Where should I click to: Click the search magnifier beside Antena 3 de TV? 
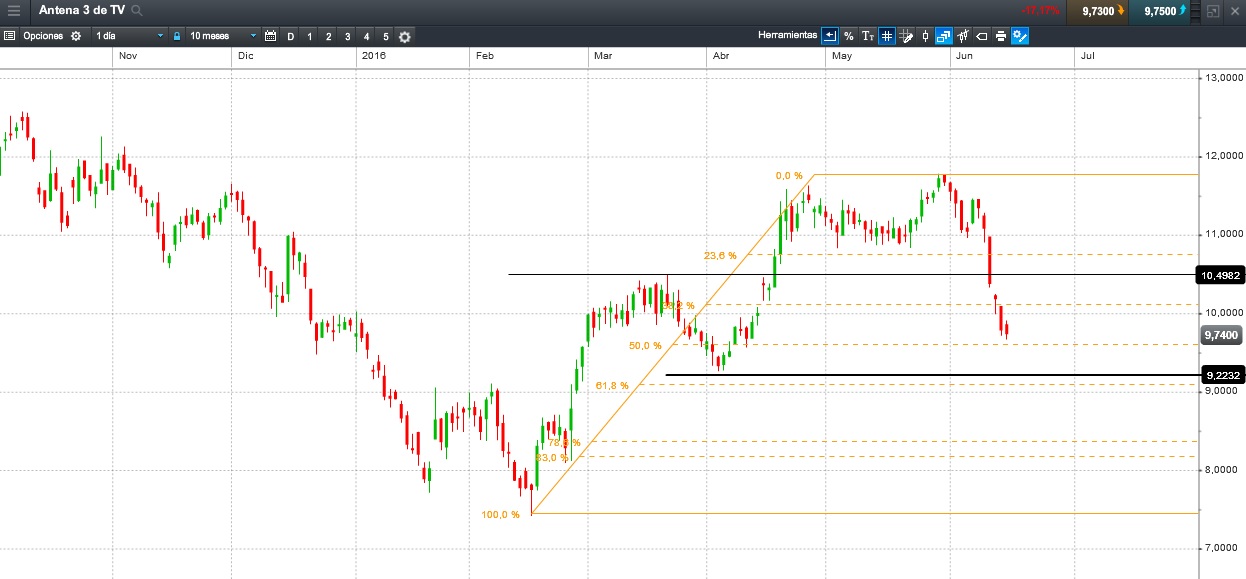point(136,11)
